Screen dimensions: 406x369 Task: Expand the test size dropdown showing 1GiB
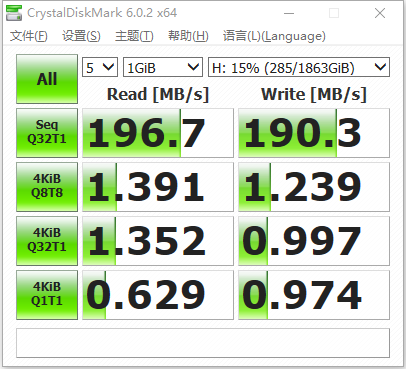163,67
